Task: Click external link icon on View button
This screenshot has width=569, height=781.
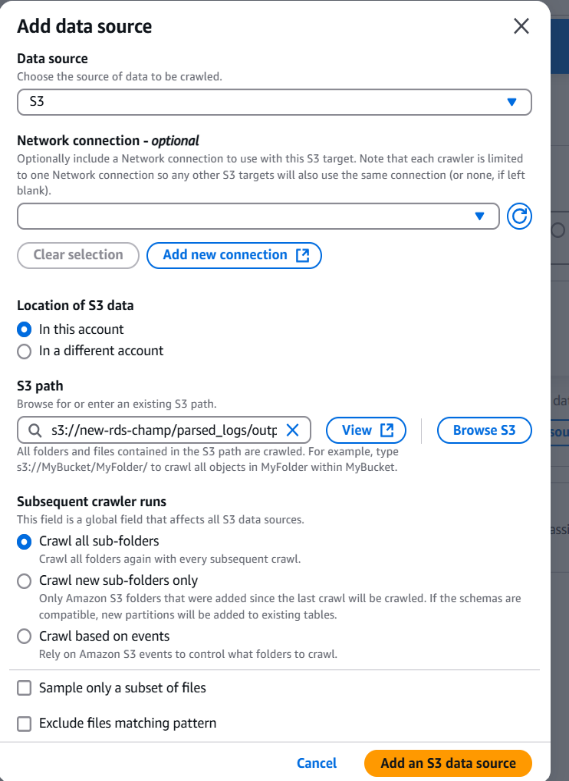Action: pos(387,430)
